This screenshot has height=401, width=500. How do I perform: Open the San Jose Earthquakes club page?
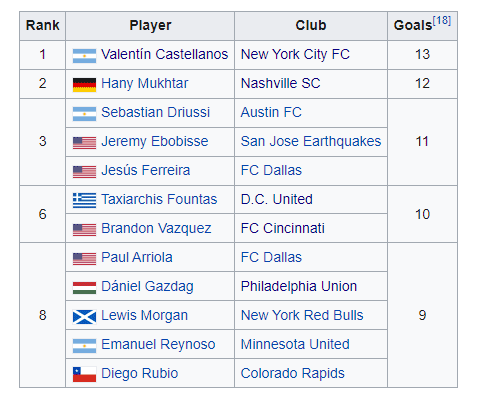click(x=311, y=141)
